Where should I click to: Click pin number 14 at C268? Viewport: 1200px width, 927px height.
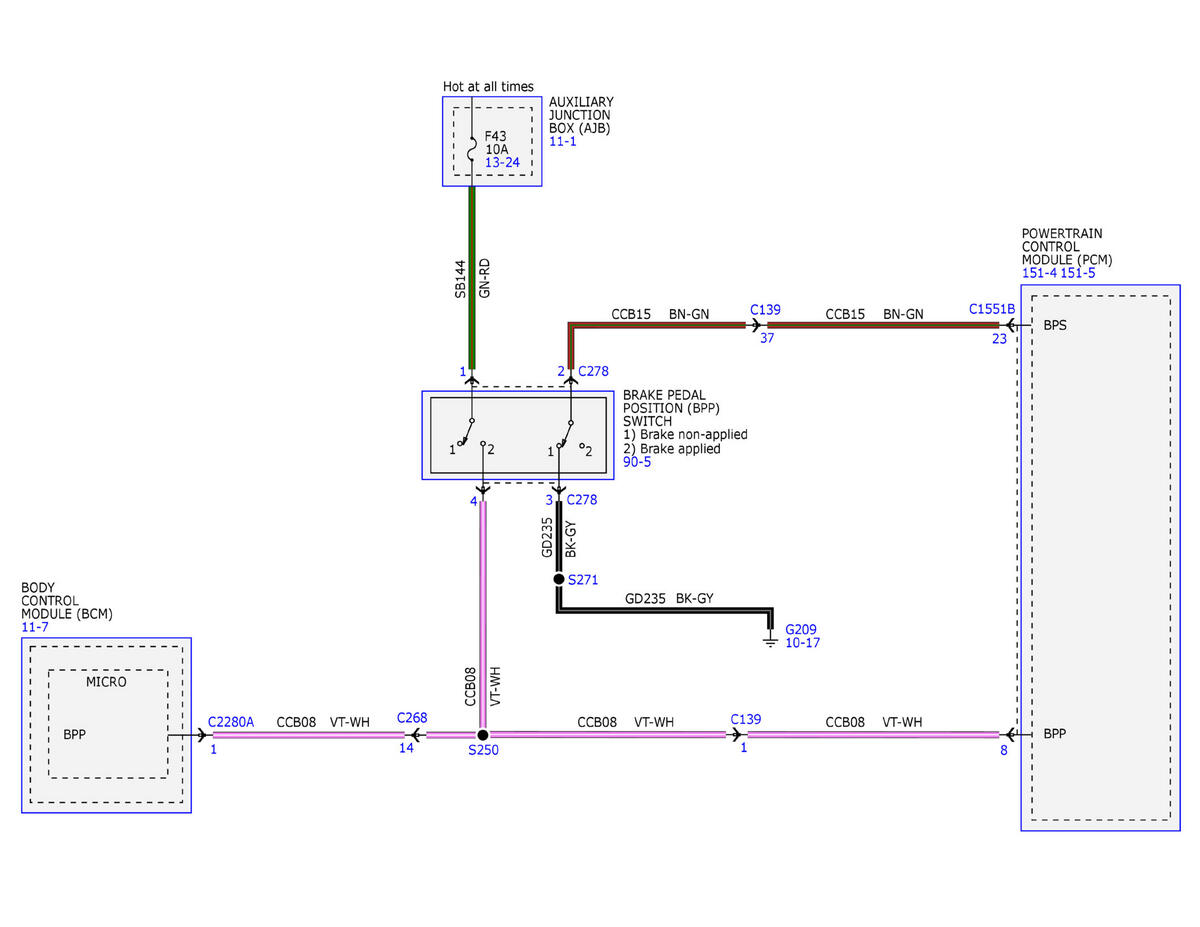pos(407,749)
